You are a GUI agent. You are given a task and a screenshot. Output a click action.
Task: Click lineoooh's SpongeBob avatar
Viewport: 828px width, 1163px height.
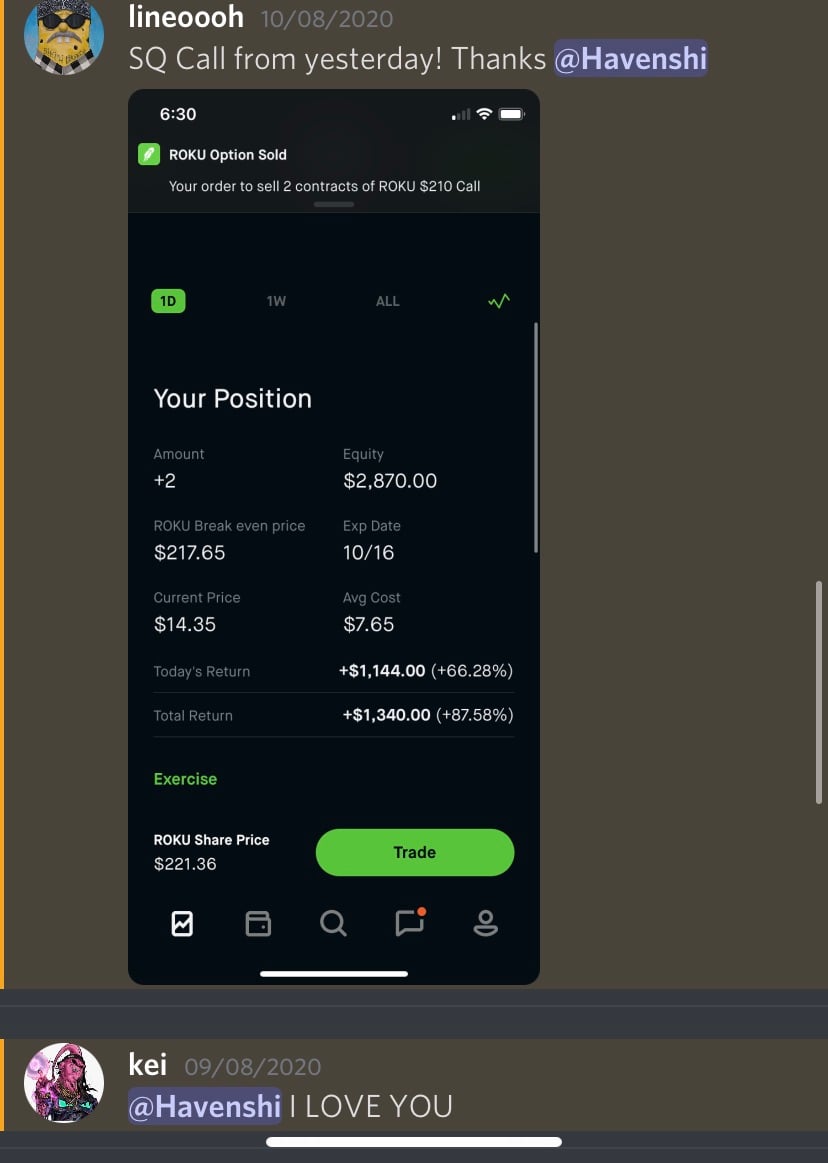64,37
